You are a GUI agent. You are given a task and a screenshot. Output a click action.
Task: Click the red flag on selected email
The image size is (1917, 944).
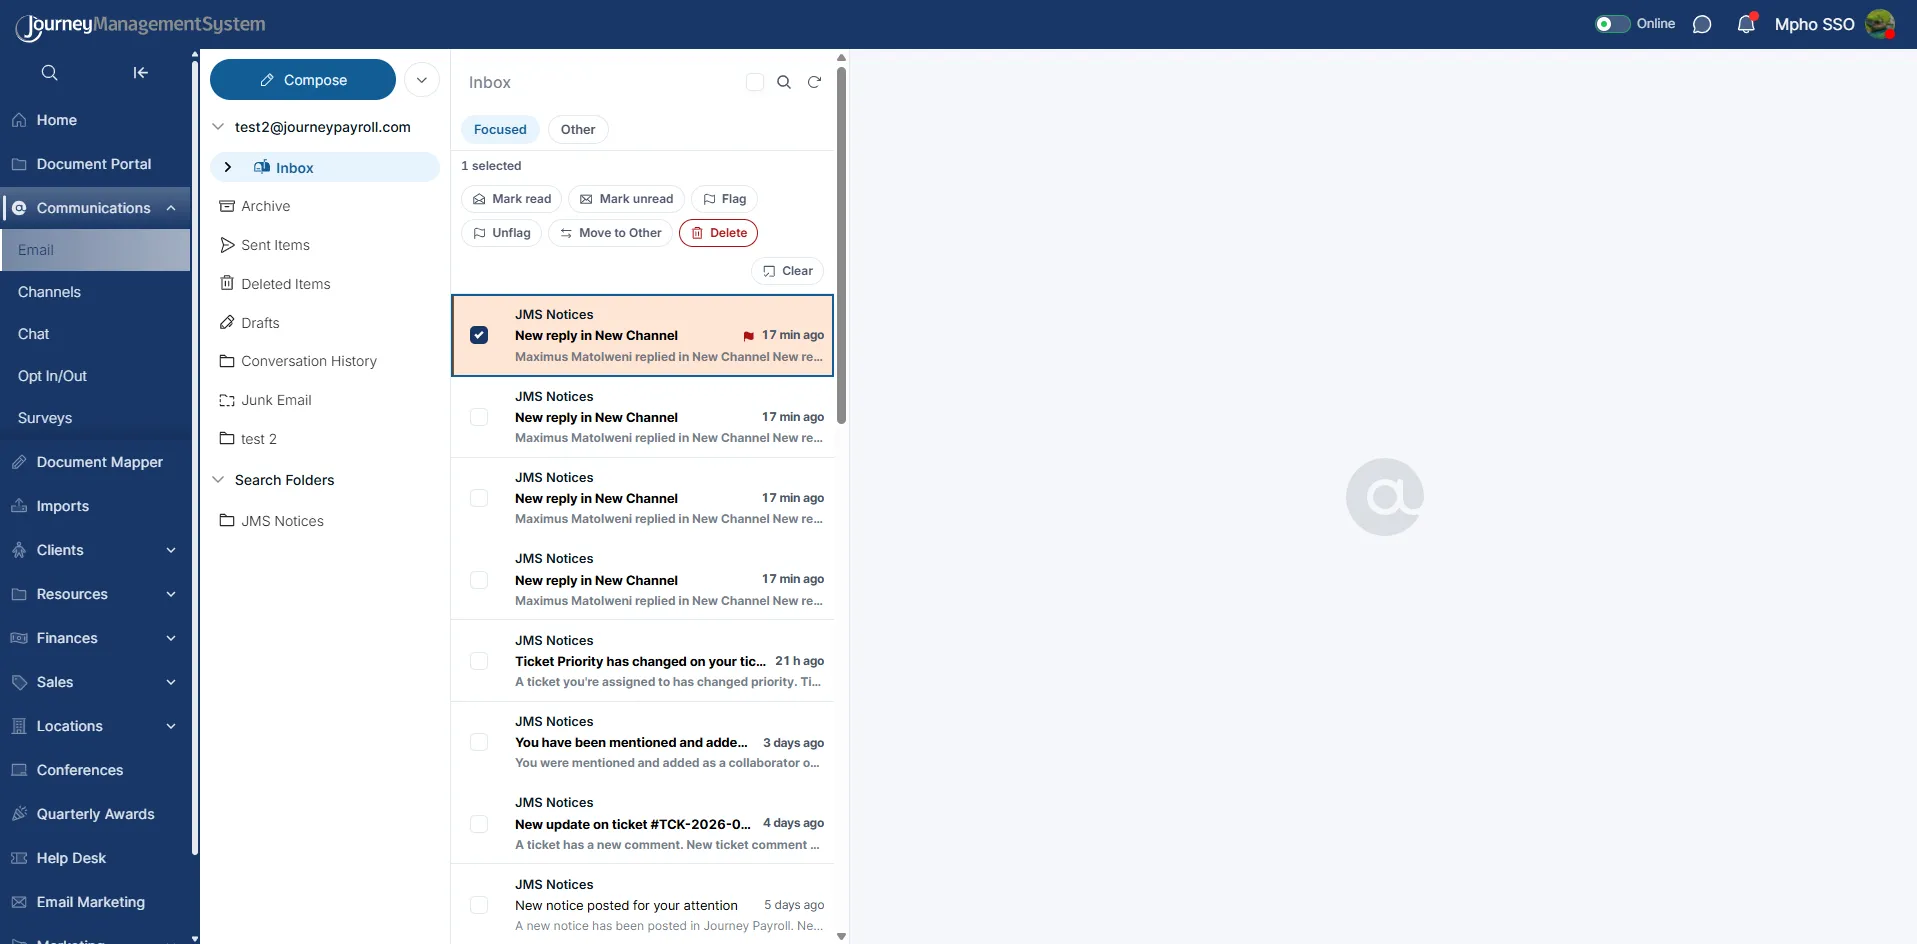(748, 336)
